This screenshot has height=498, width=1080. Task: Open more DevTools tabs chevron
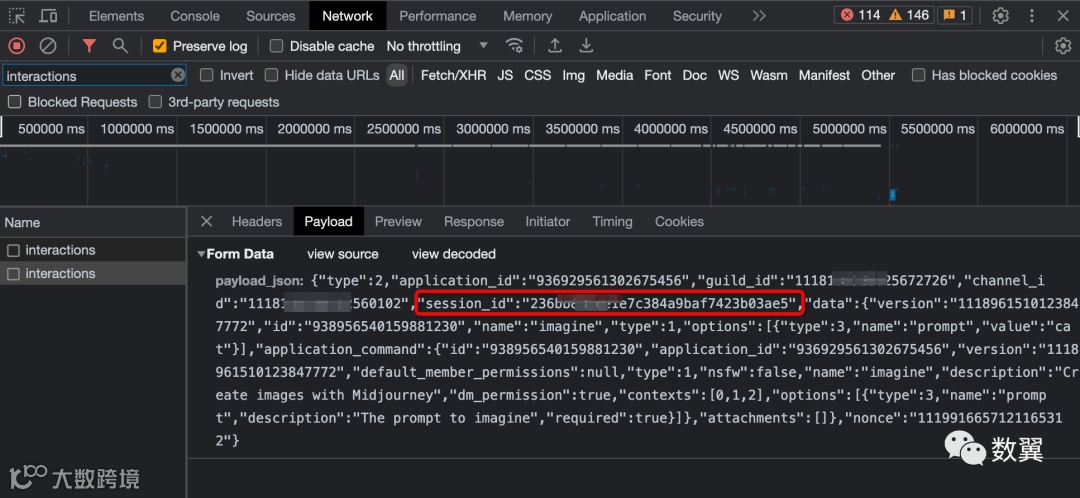758,15
